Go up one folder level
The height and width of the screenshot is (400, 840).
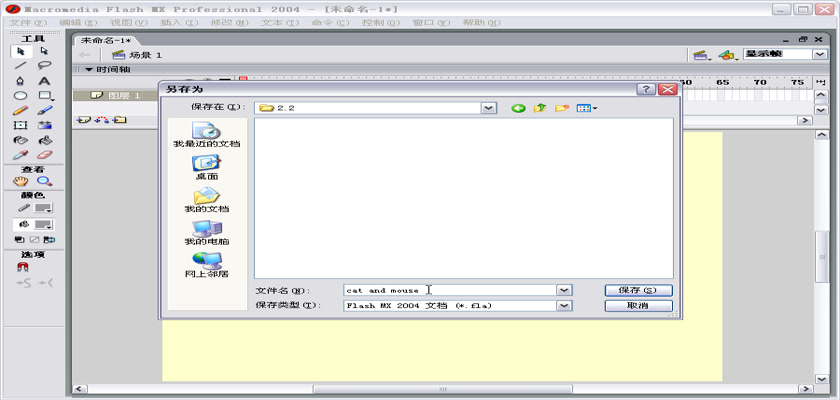coord(539,108)
